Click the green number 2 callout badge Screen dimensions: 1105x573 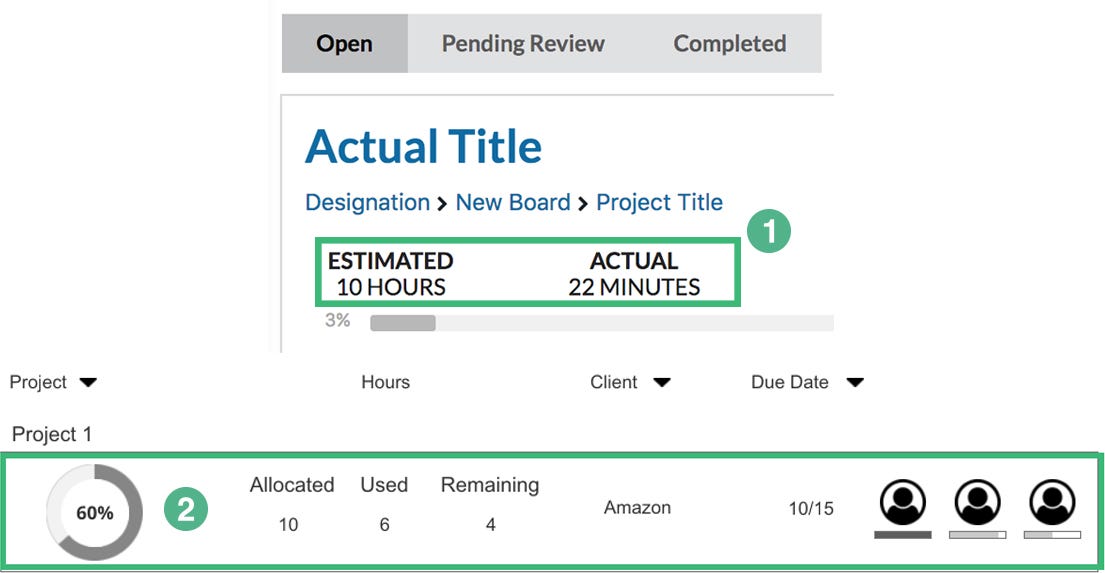tap(185, 509)
